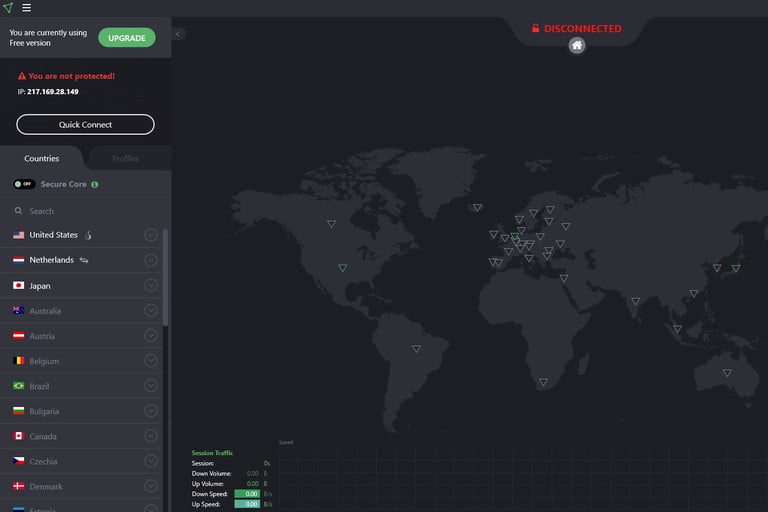Select the South Africa map marker
This screenshot has width=768, height=512.
click(x=543, y=382)
